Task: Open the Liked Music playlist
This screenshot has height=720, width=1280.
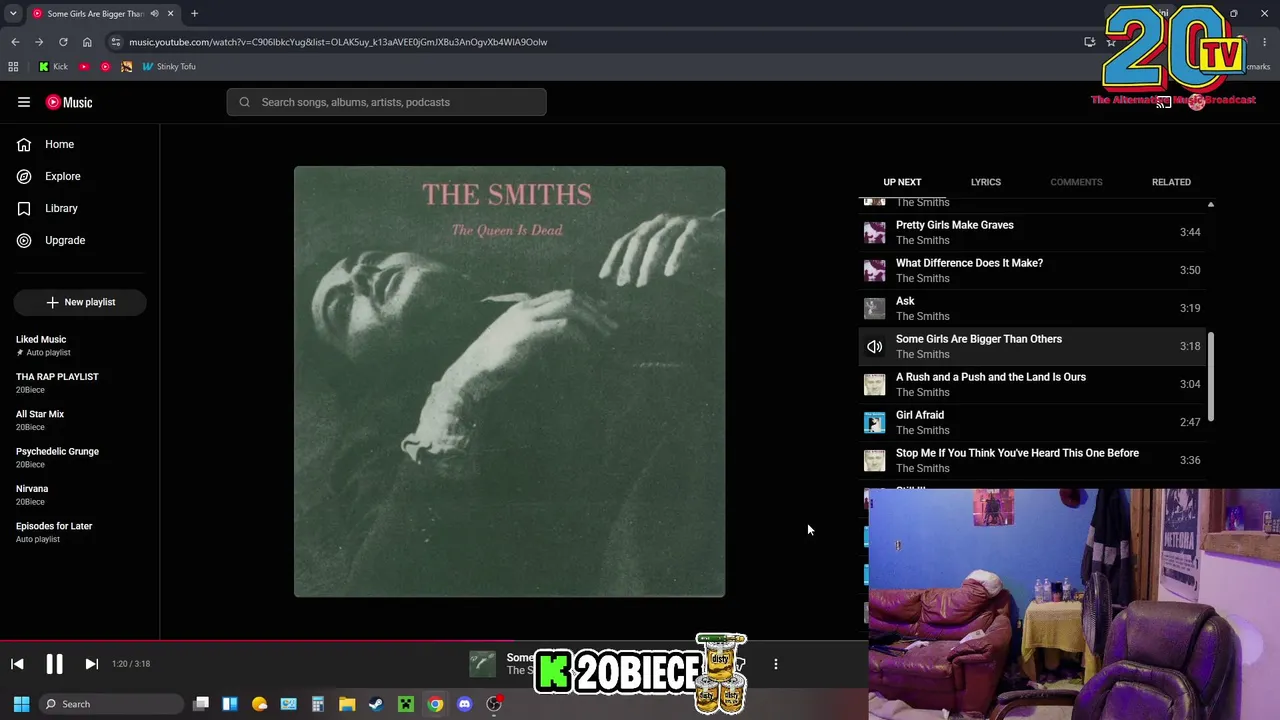Action: pyautogui.click(x=80, y=345)
